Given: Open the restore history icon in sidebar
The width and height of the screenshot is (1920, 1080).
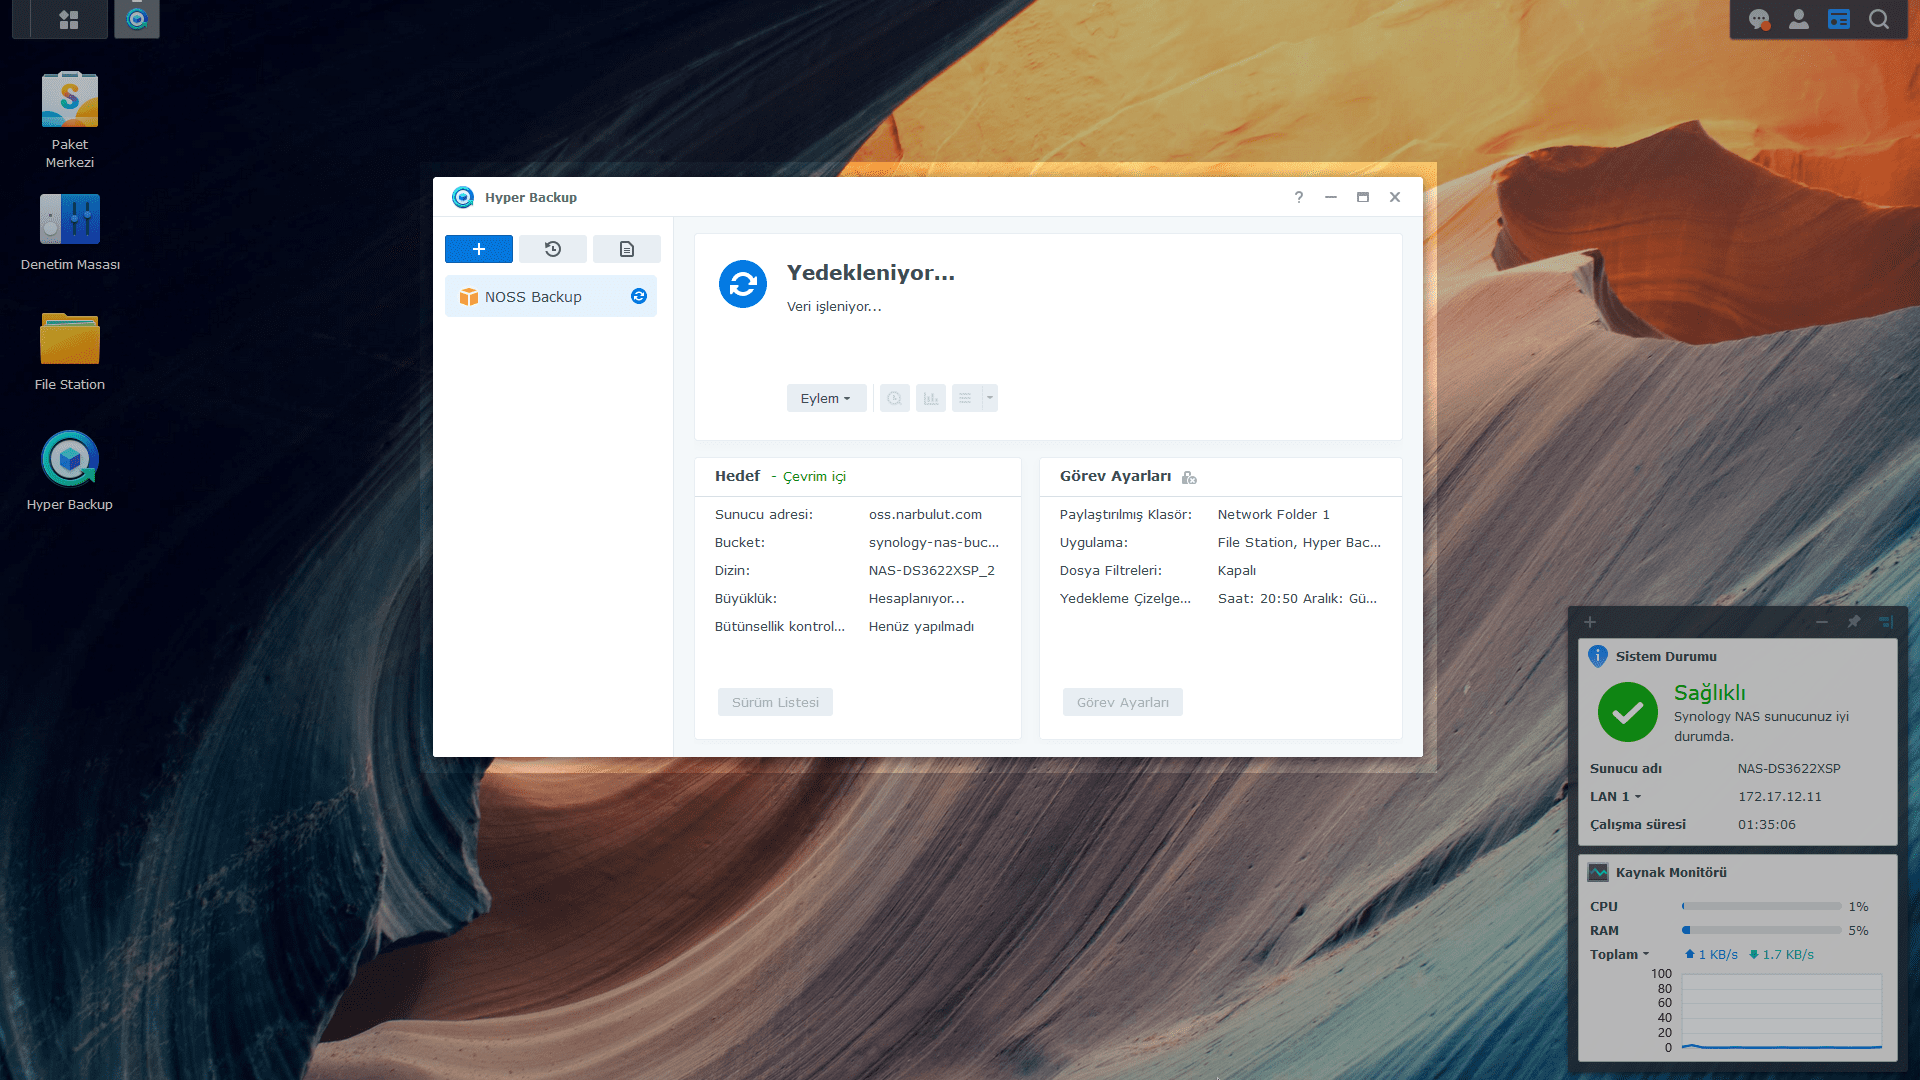Looking at the screenshot, I should coord(552,249).
